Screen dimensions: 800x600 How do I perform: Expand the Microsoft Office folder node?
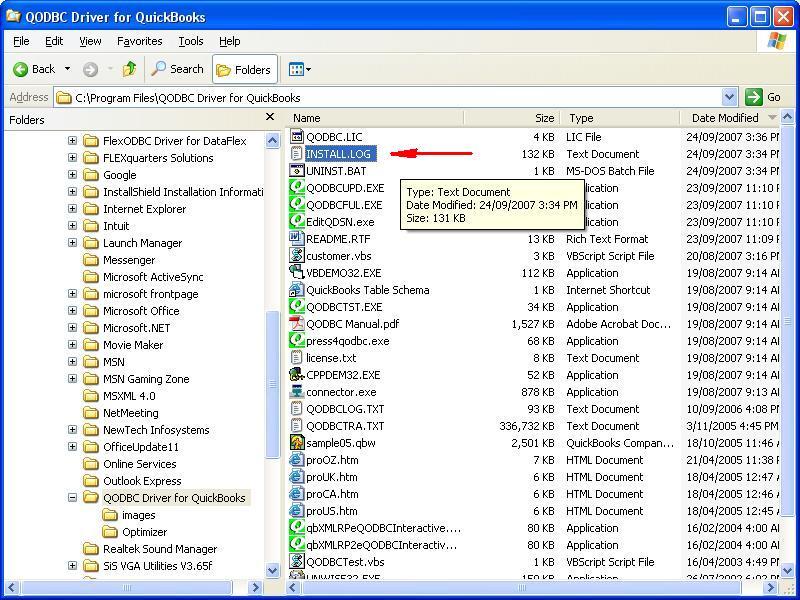[73, 311]
